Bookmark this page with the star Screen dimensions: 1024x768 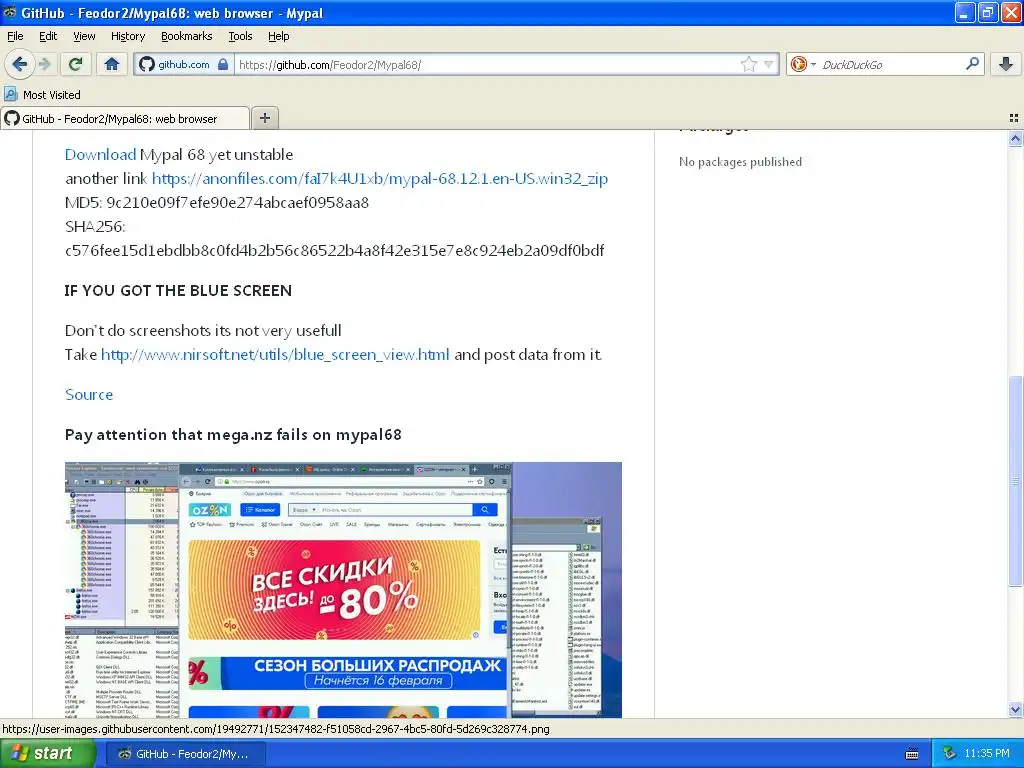click(x=748, y=64)
